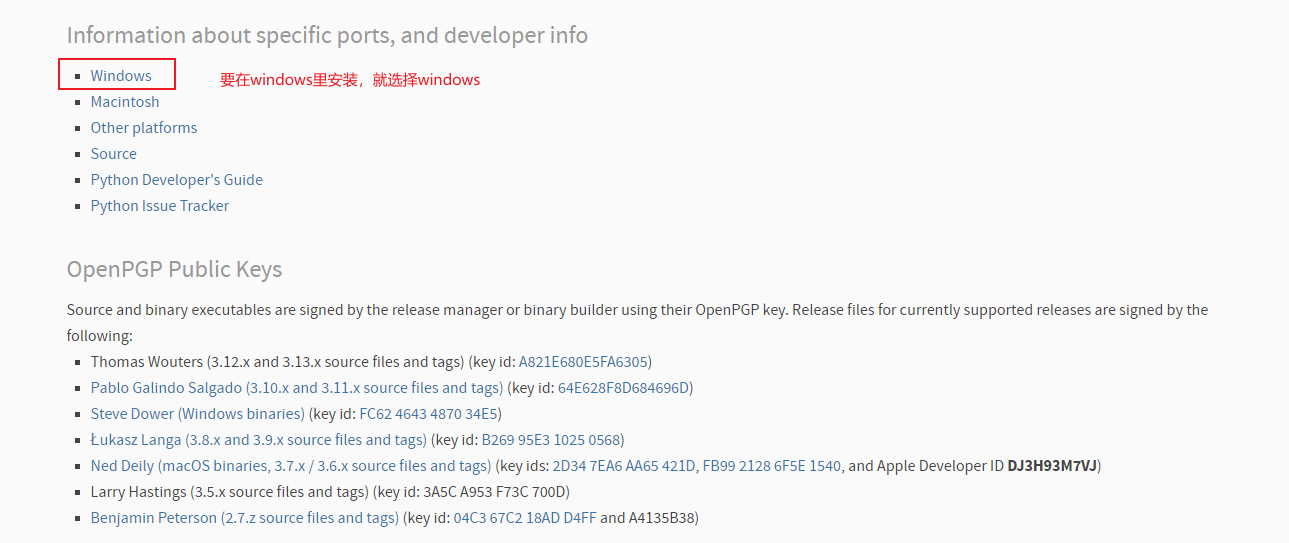The width and height of the screenshot is (1289, 543).
Task: Go to Other platforms link
Action: click(x=144, y=128)
